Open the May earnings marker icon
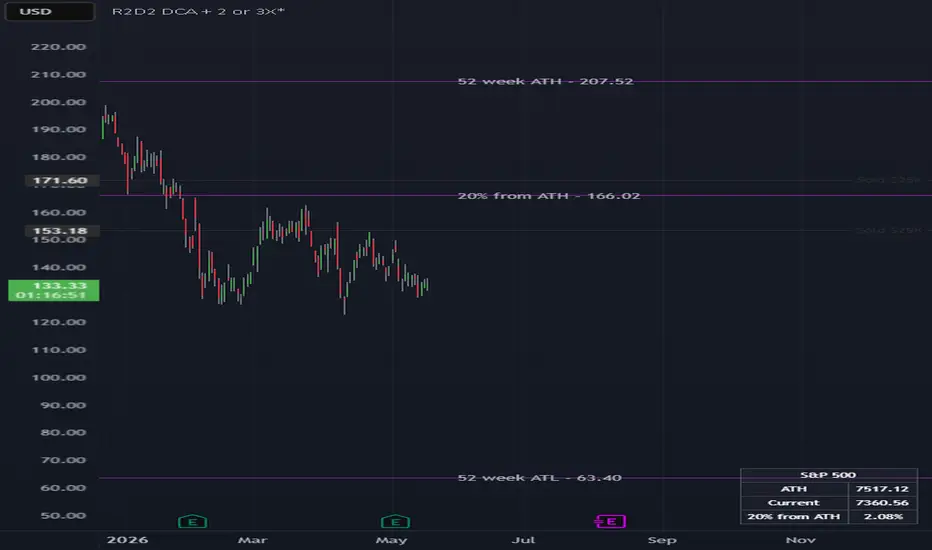Image resolution: width=932 pixels, height=550 pixels. pos(395,521)
